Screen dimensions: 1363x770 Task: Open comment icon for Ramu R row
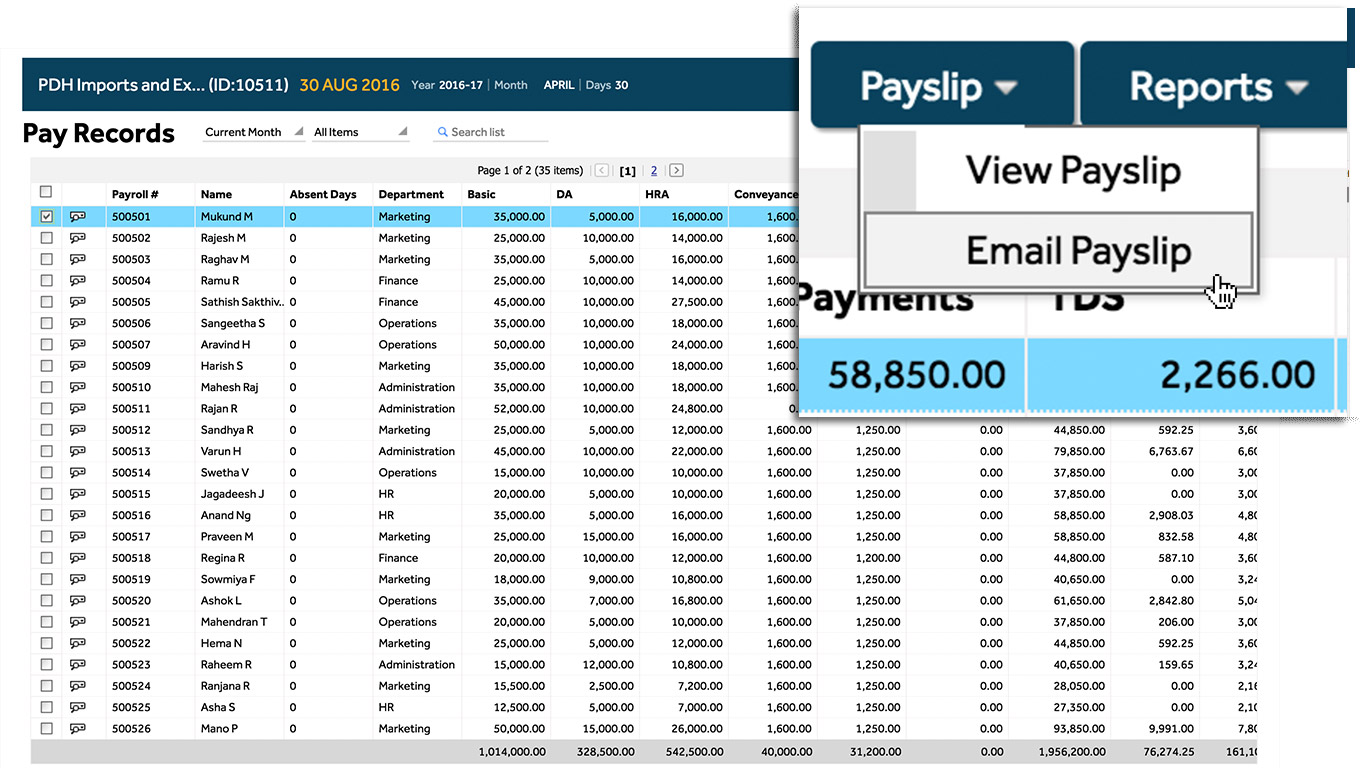(77, 281)
